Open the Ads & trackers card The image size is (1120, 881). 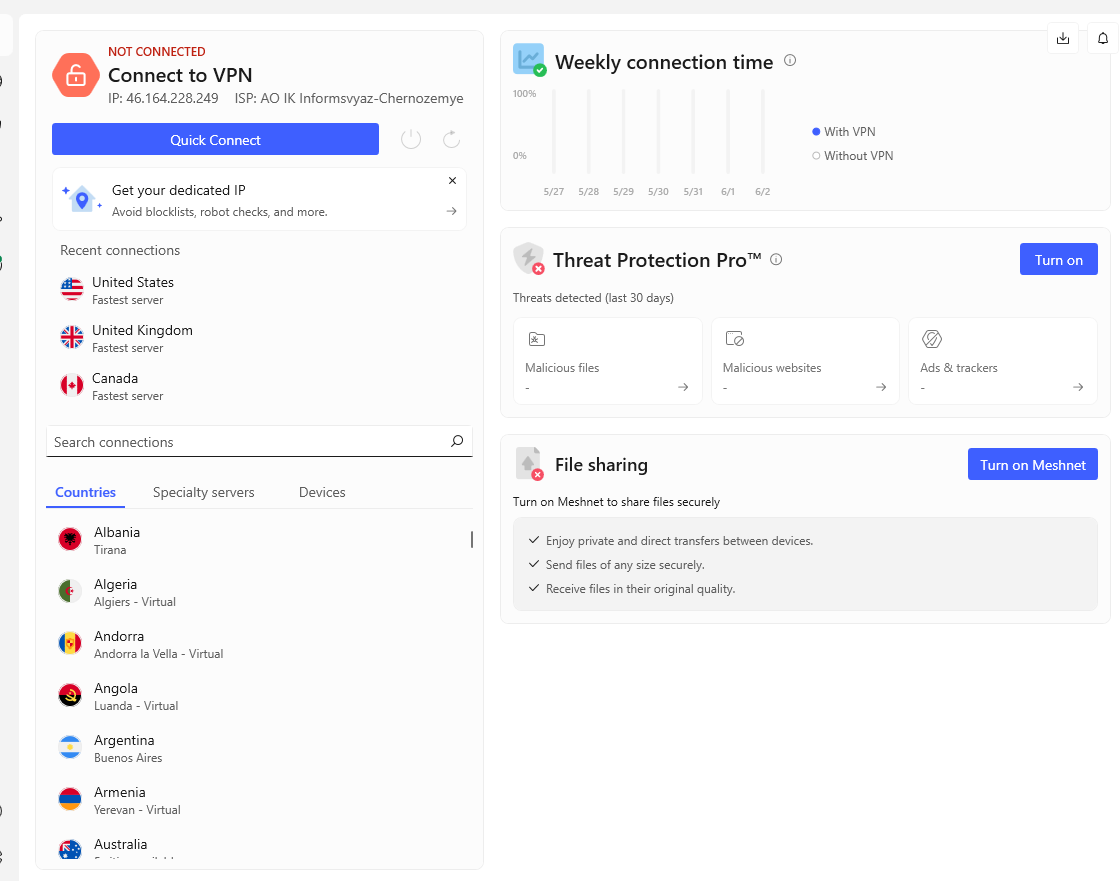point(1003,362)
